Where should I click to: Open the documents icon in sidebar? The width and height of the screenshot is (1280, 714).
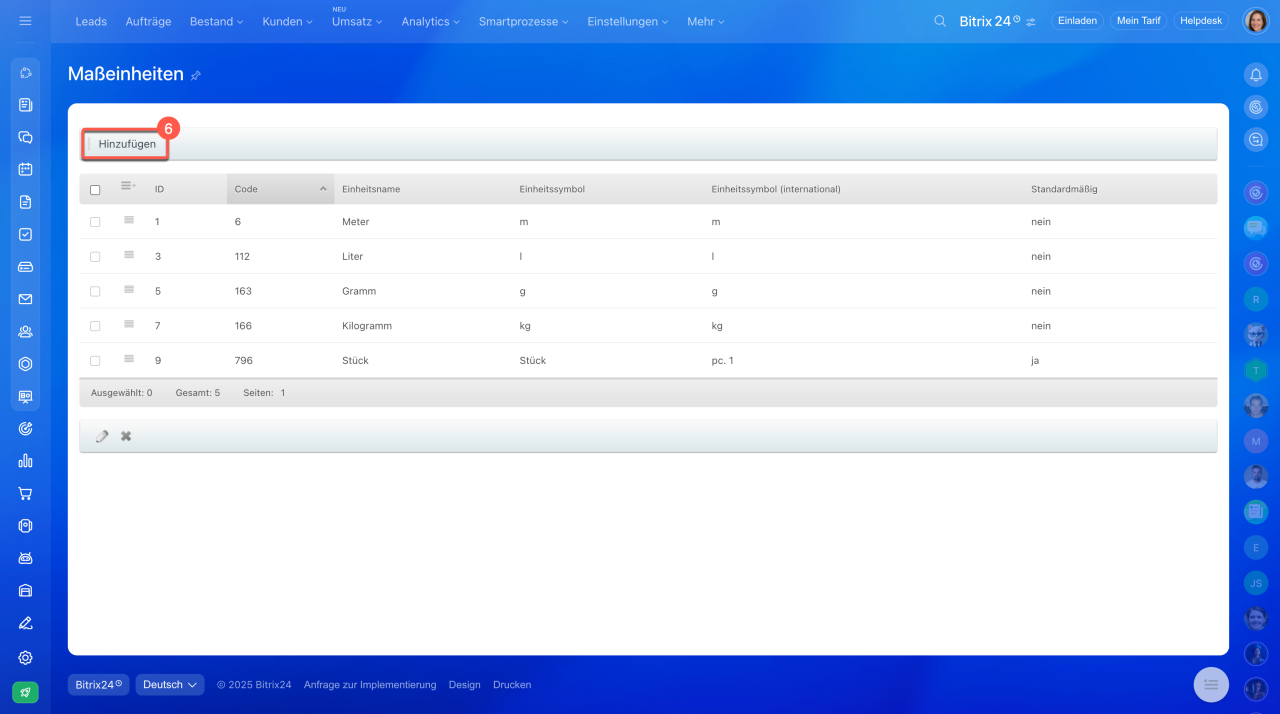tap(26, 202)
